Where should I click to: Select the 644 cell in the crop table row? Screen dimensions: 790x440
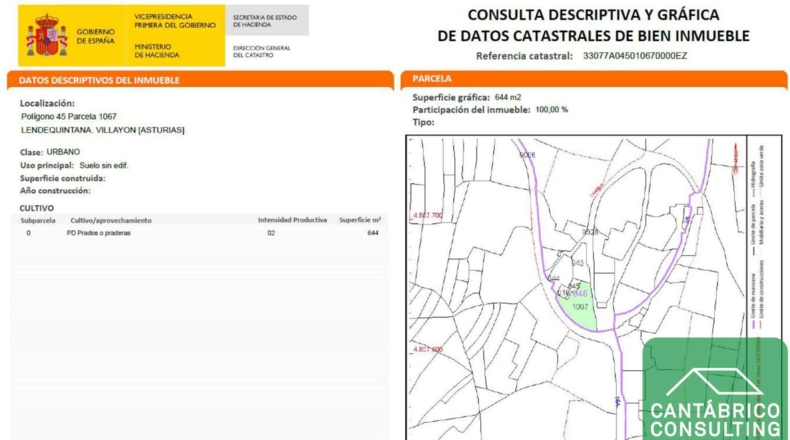click(373, 233)
